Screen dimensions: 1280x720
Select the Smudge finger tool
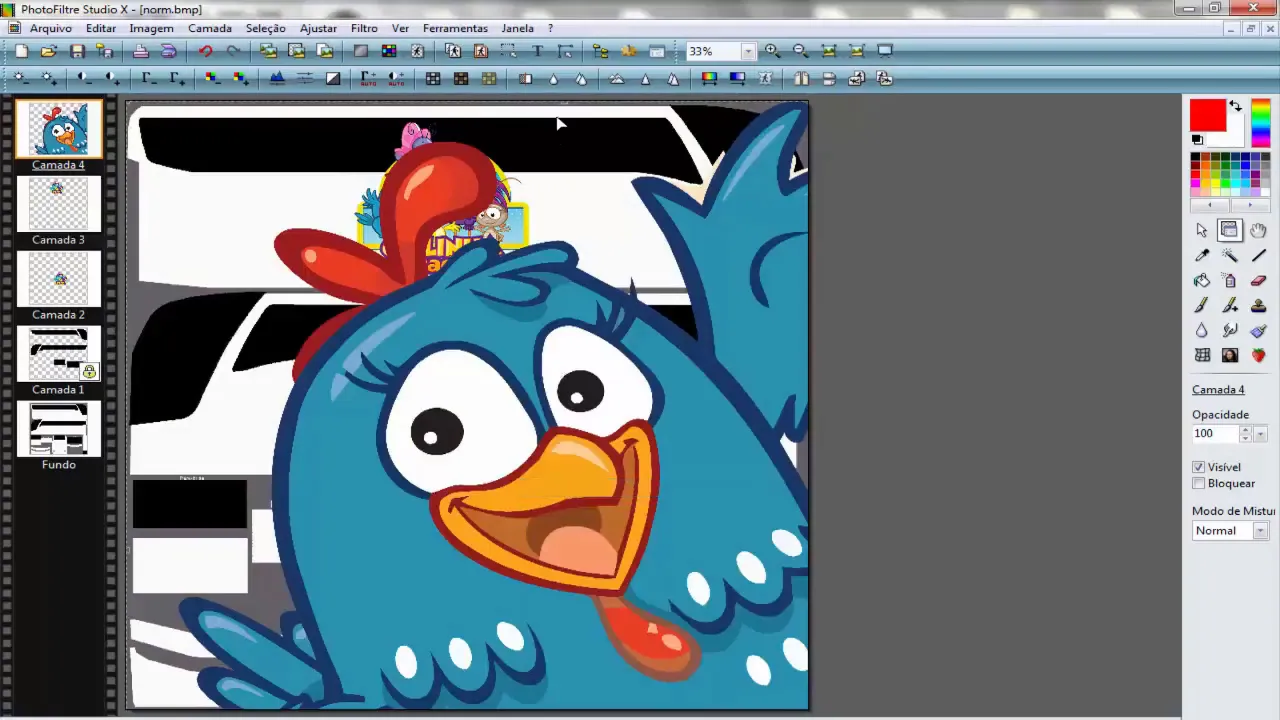(1230, 330)
